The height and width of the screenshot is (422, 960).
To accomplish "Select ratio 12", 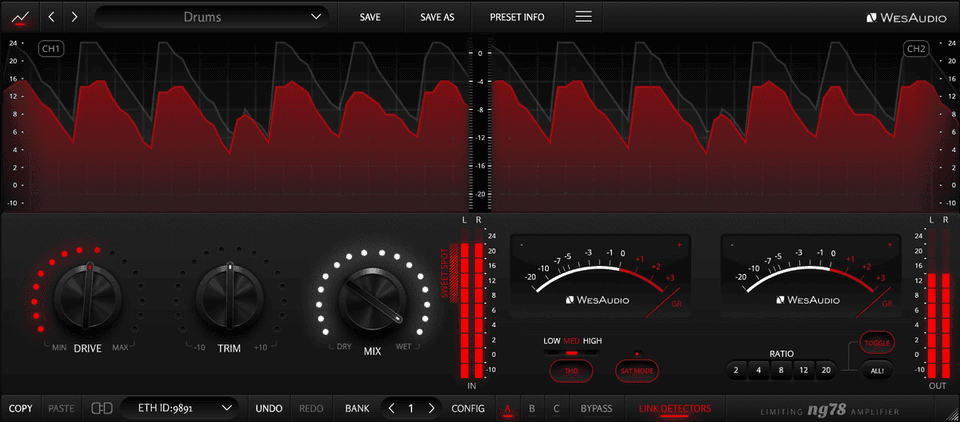I will 804,370.
